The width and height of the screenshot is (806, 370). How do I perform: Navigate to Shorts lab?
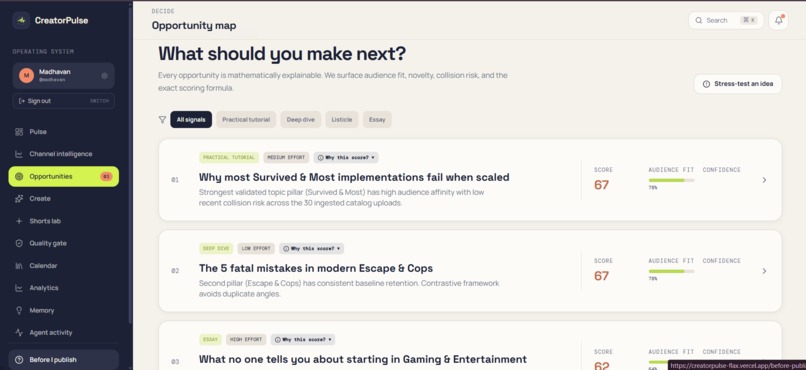tap(64, 221)
